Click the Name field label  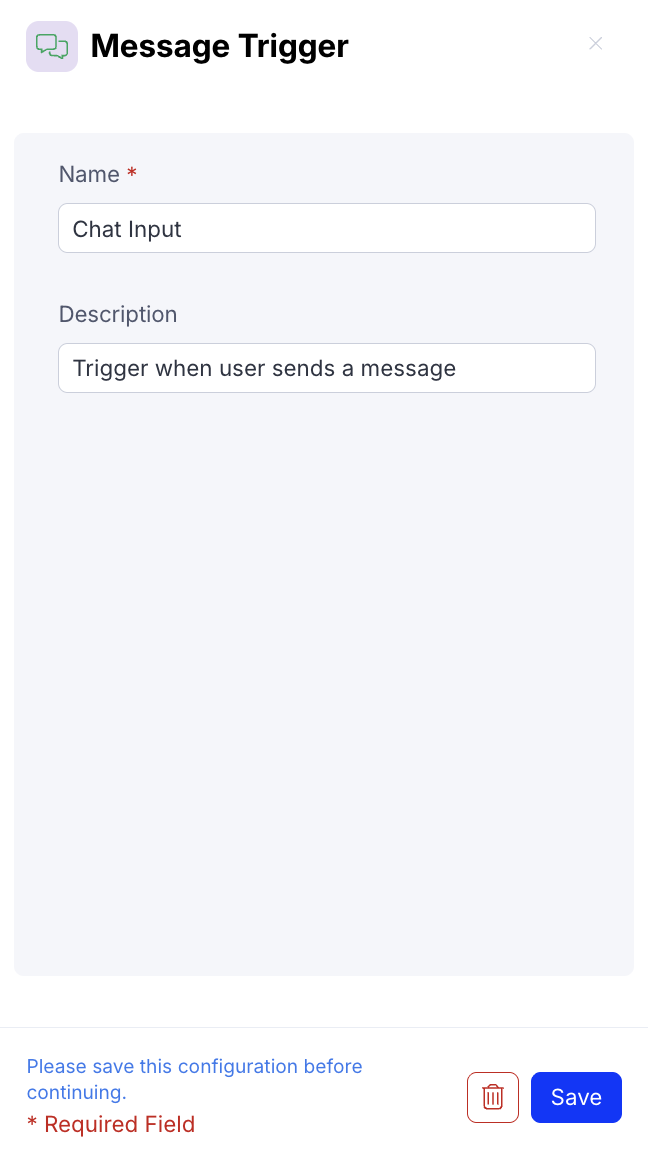click(x=89, y=174)
